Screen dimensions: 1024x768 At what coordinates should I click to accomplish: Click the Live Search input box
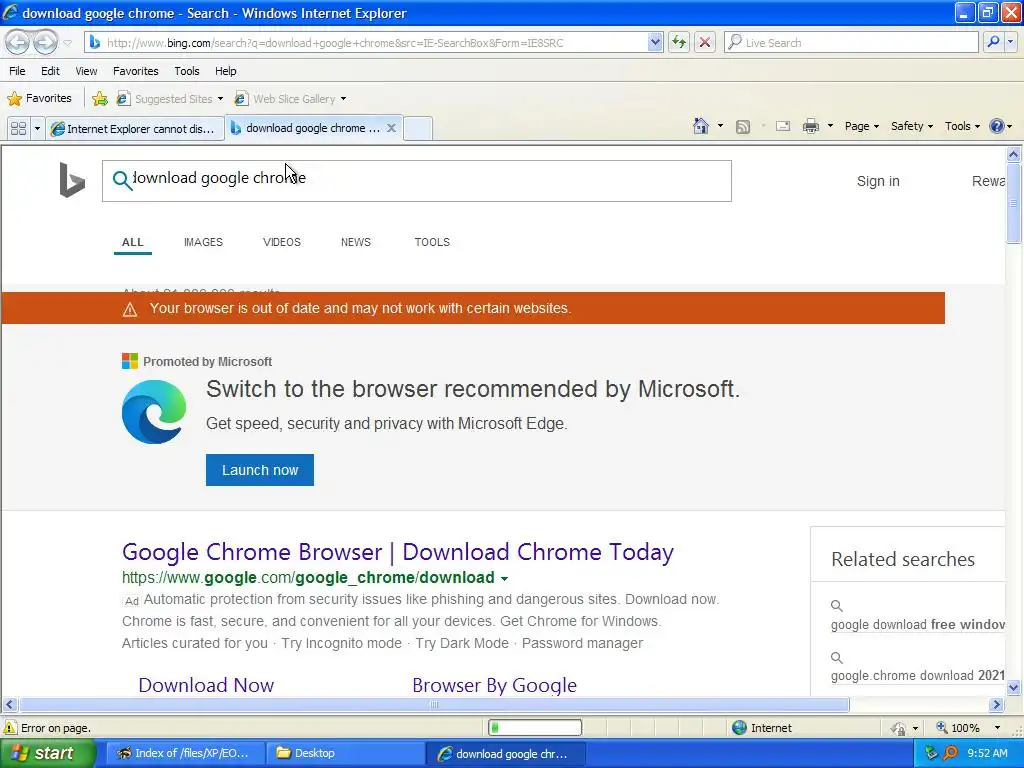(851, 42)
